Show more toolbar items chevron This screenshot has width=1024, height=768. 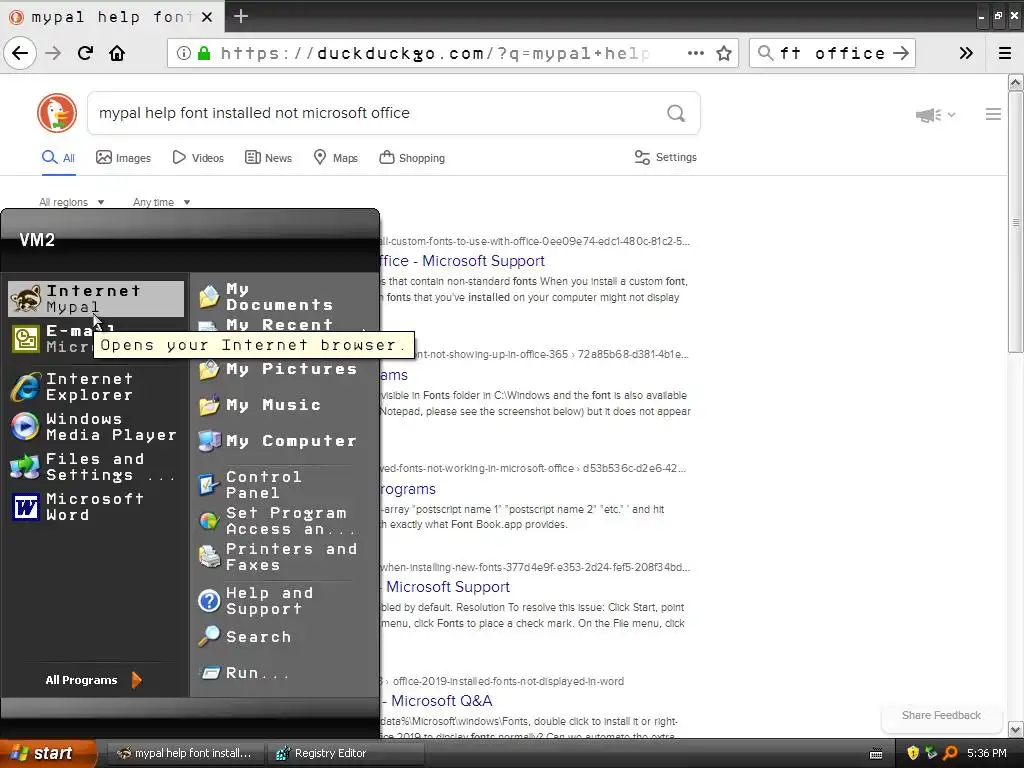click(x=966, y=53)
